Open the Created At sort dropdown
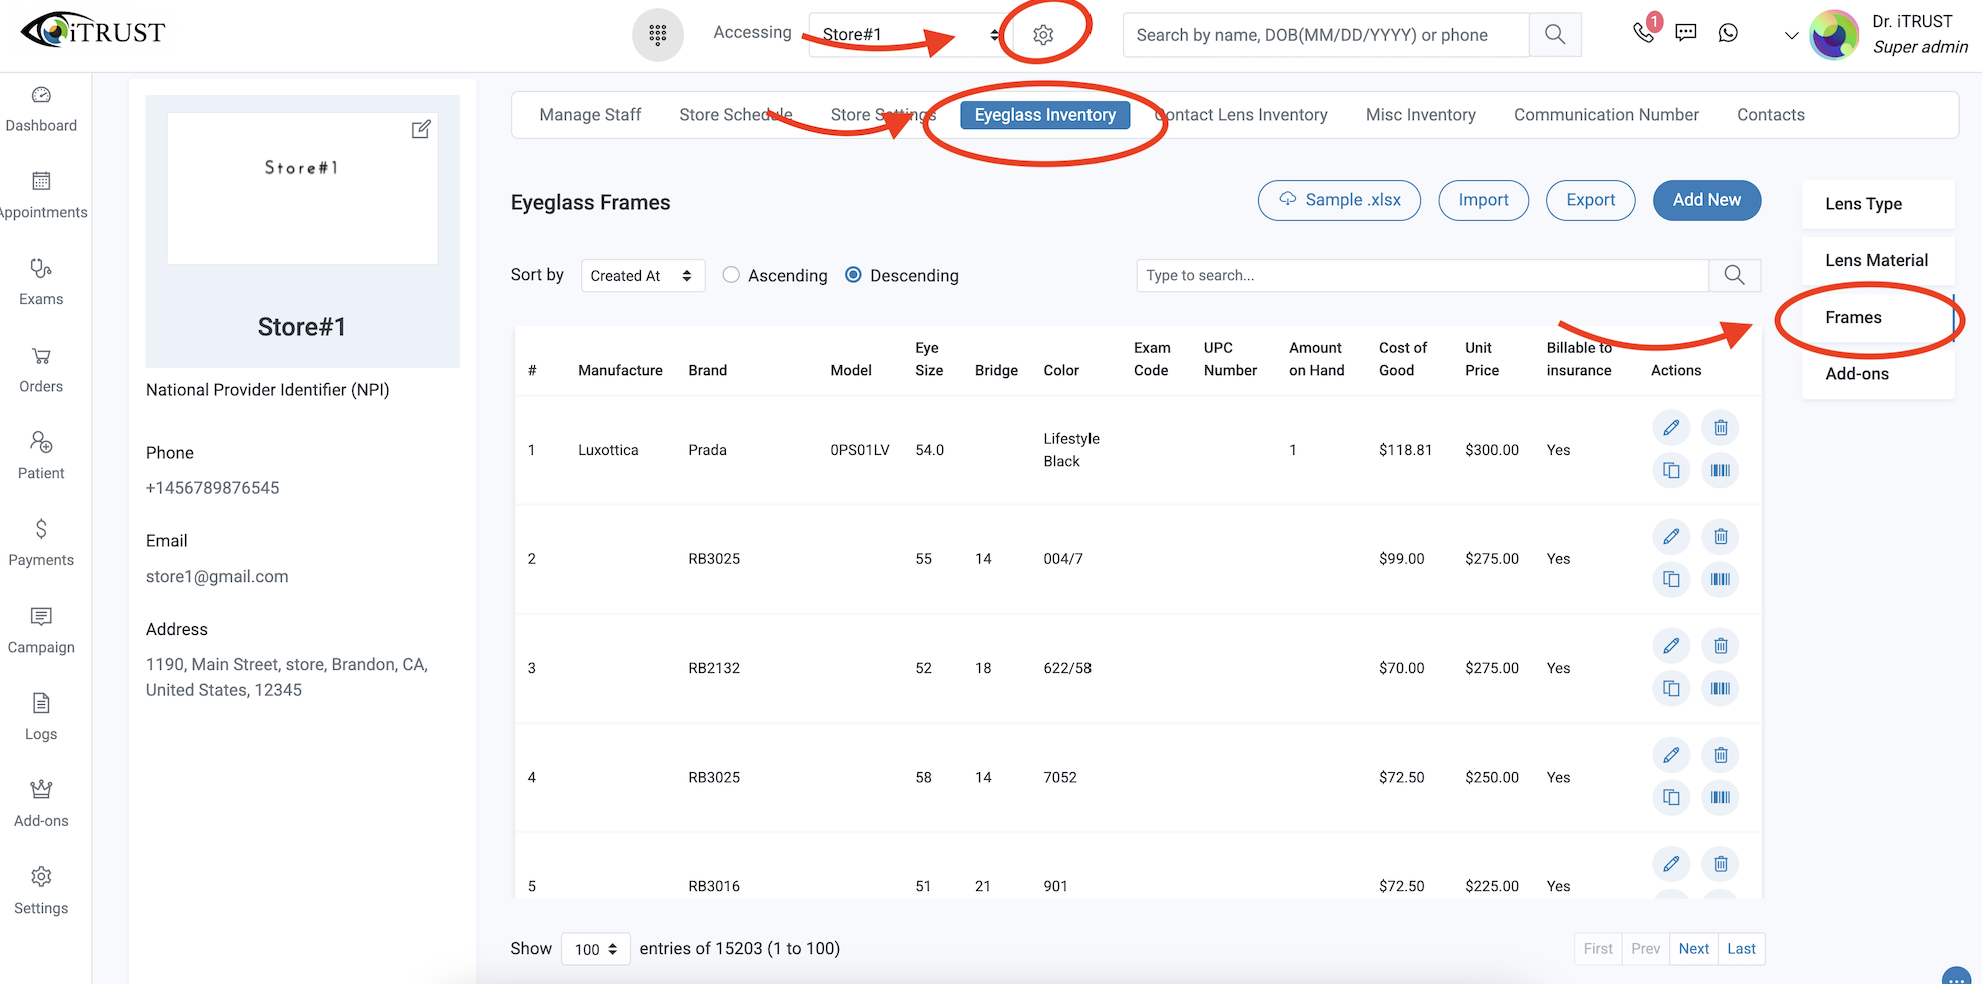Viewport: 1982px width, 984px height. click(642, 276)
